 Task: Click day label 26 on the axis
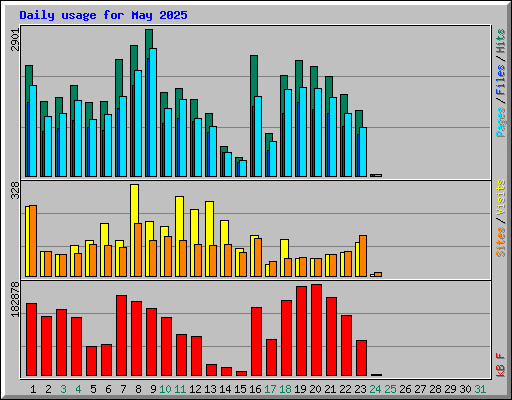pos(405,389)
